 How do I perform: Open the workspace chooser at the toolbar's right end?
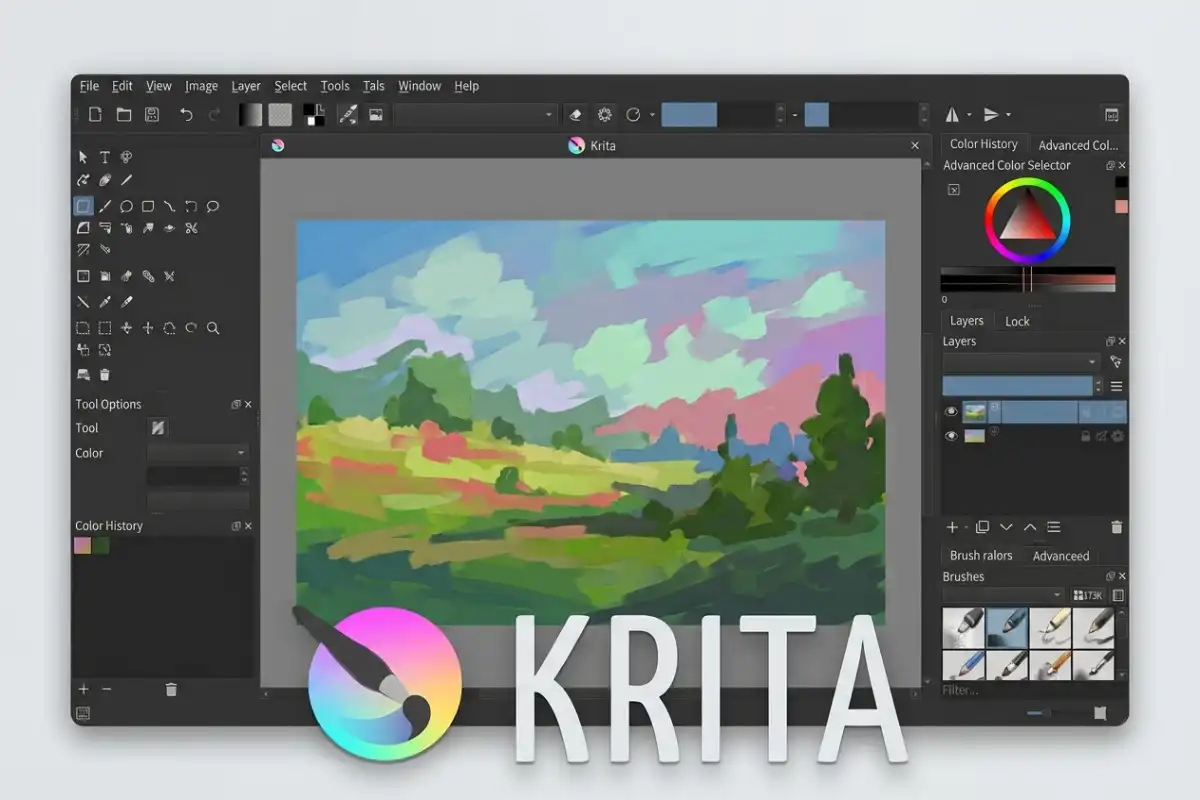pos(1111,115)
